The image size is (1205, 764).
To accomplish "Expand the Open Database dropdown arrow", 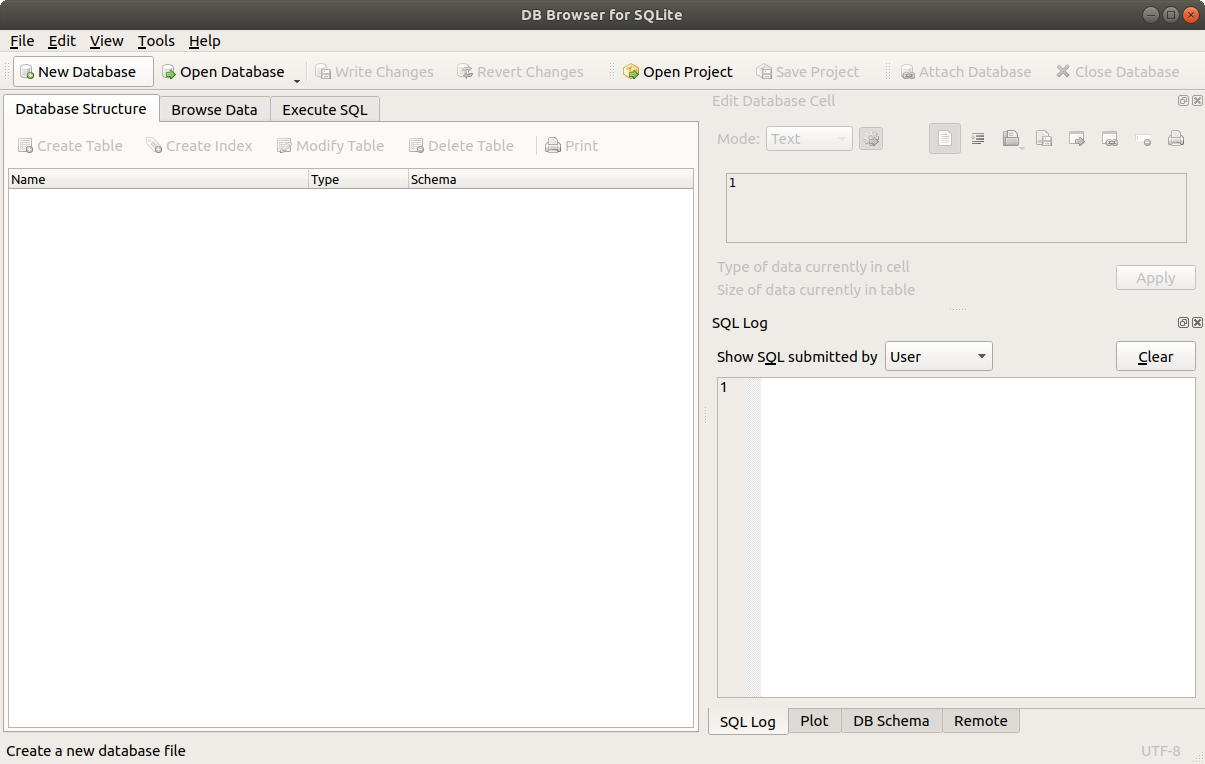I will tap(295, 76).
